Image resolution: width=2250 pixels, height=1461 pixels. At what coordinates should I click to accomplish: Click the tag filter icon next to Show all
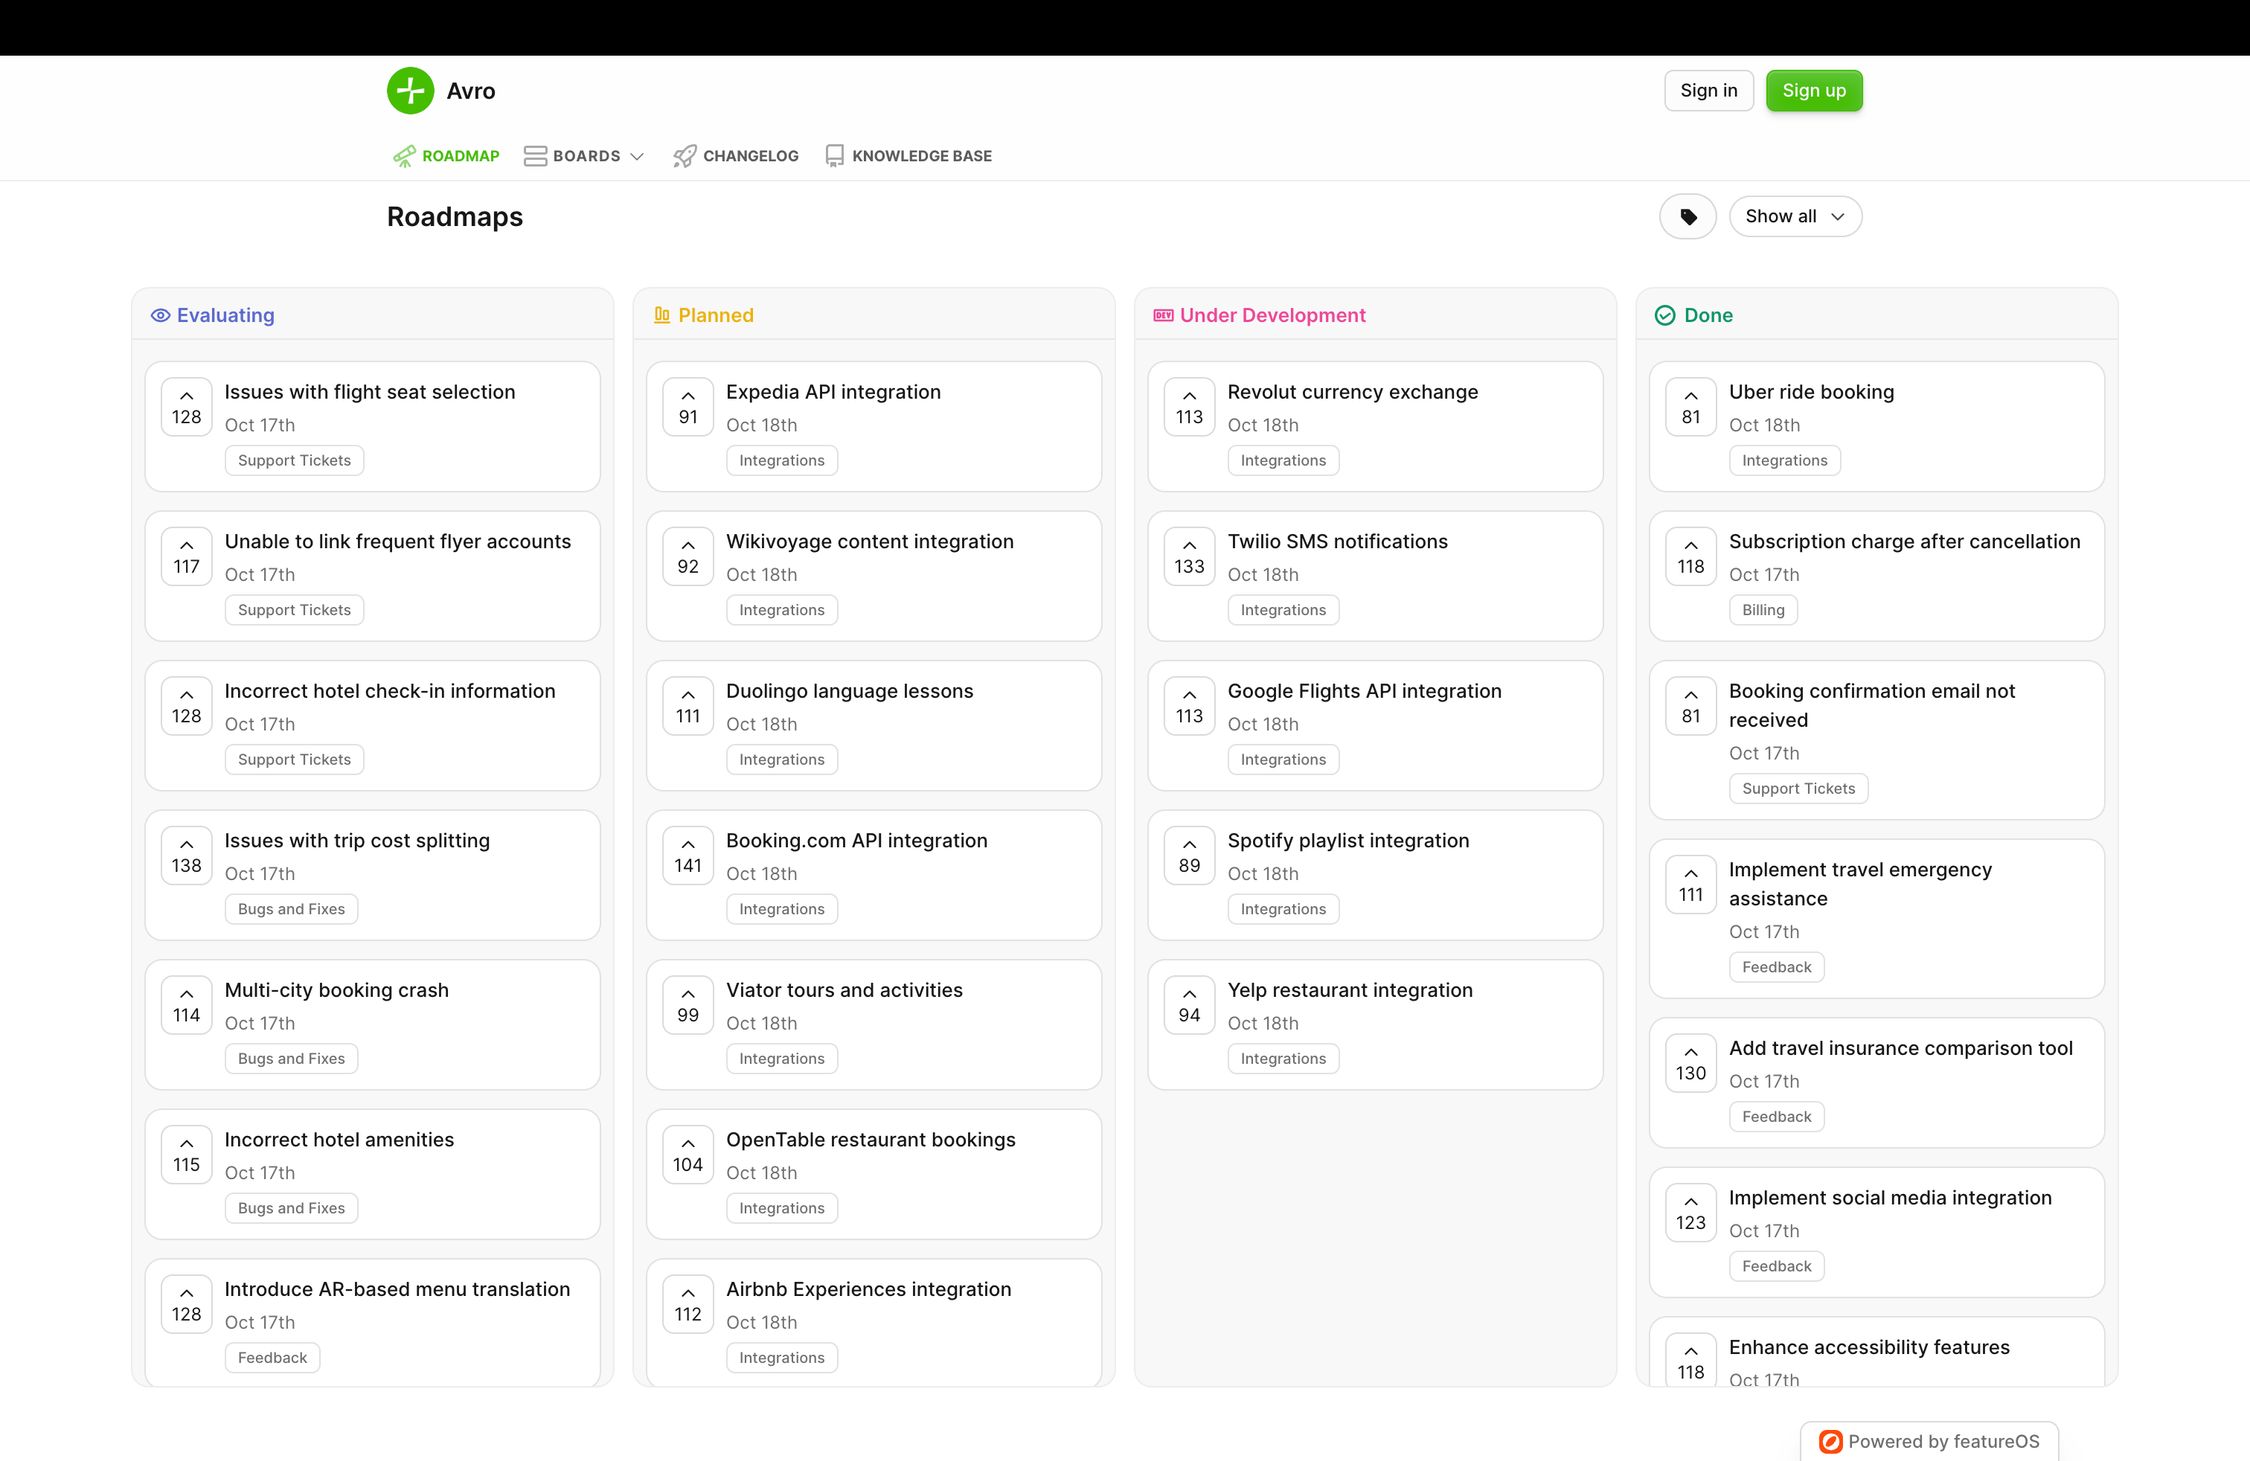pyautogui.click(x=1692, y=215)
